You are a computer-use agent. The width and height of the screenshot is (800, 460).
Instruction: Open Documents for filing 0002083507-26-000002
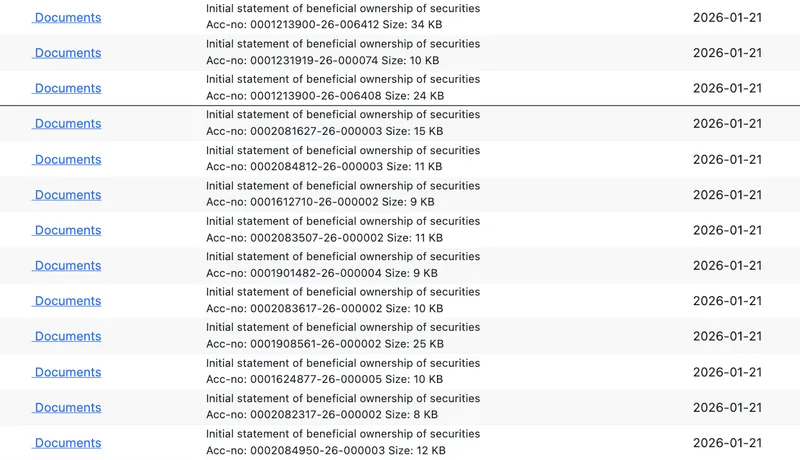[67, 230]
